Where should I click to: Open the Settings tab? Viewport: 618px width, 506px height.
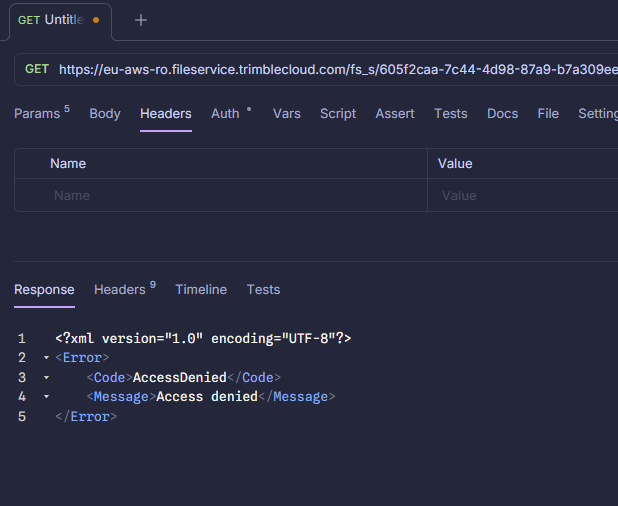[x=598, y=113]
